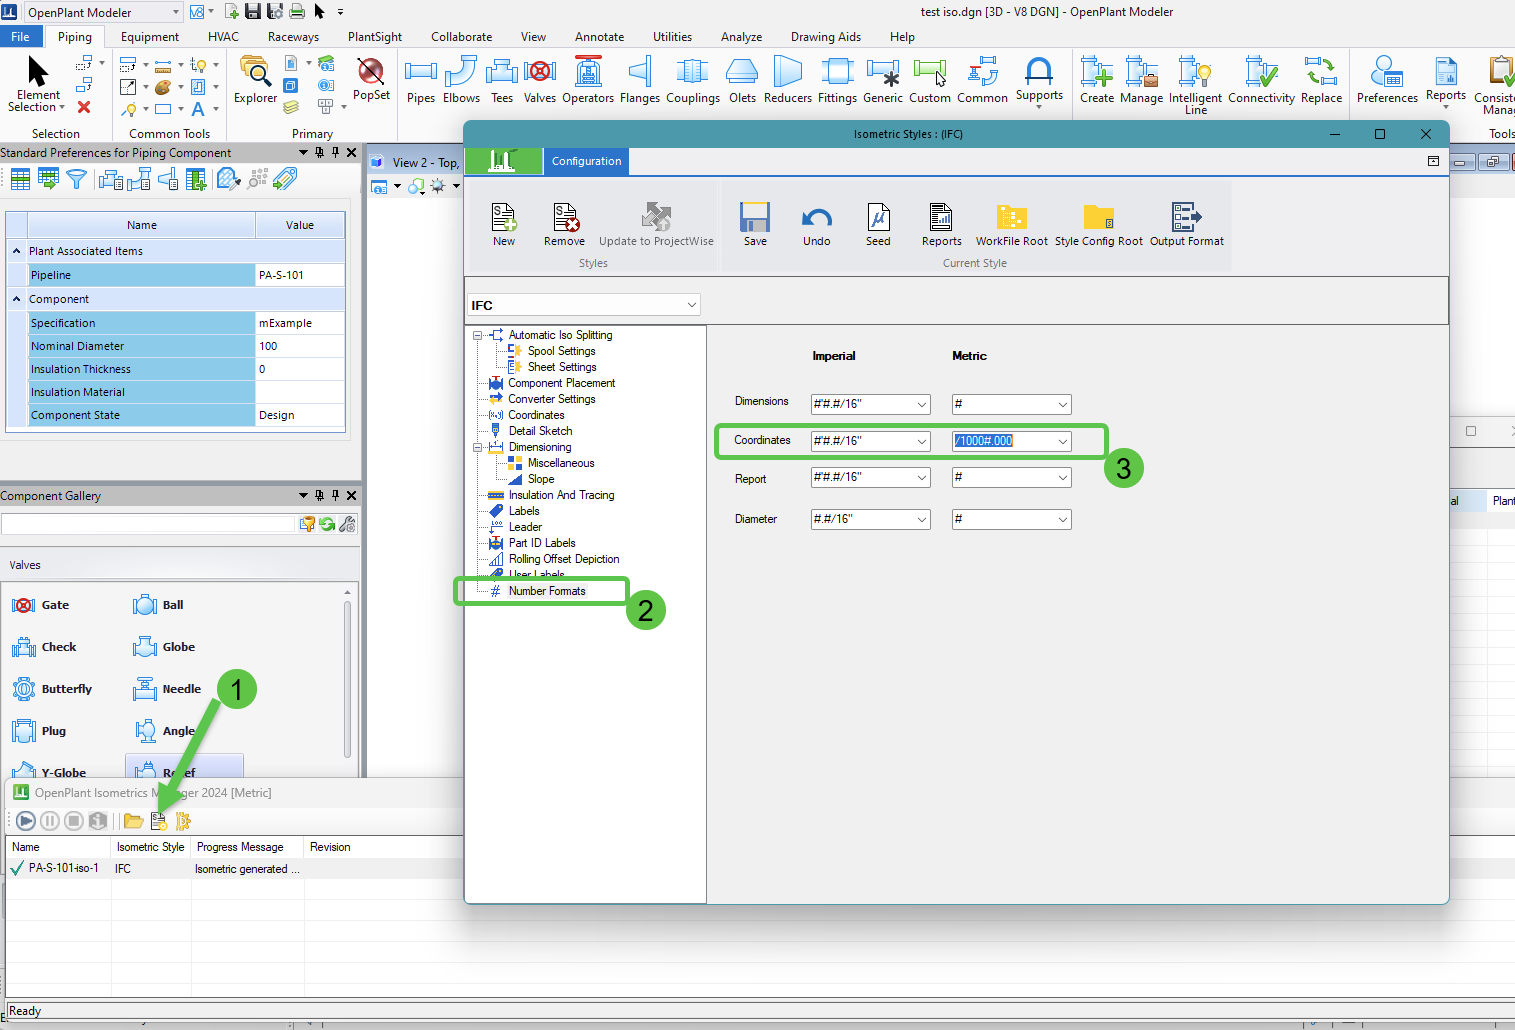Open the Equipment ribbon tab
Viewport: 1515px width, 1030px height.
tap(150, 37)
